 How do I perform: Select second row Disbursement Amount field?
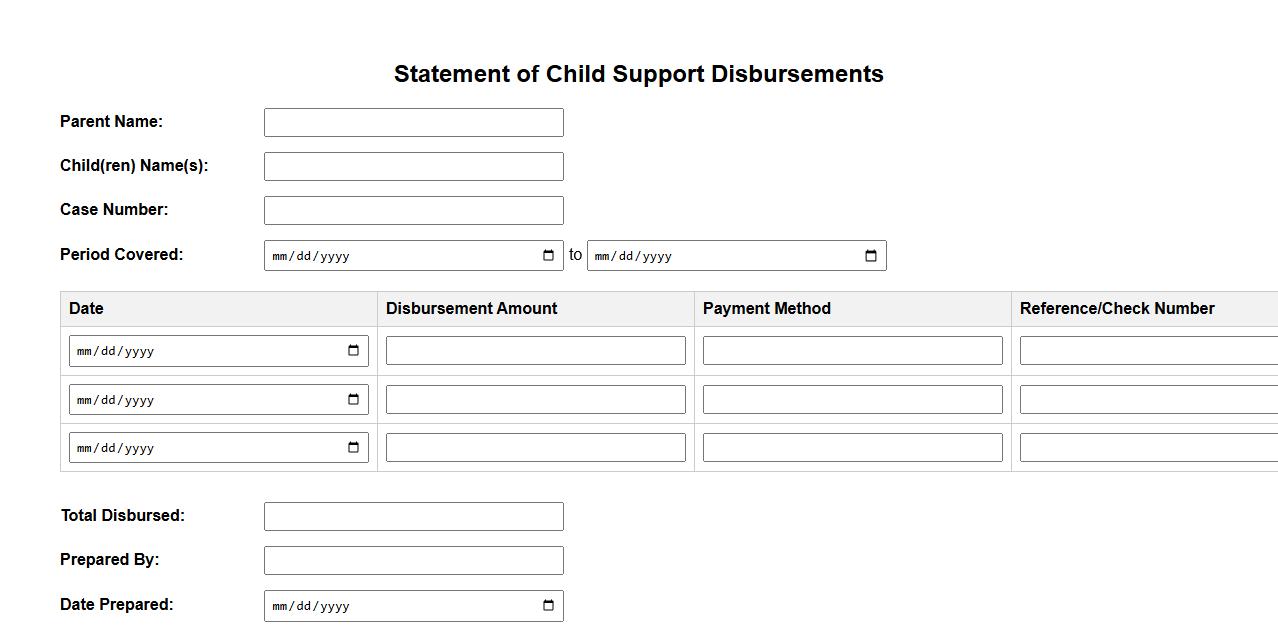coord(535,400)
